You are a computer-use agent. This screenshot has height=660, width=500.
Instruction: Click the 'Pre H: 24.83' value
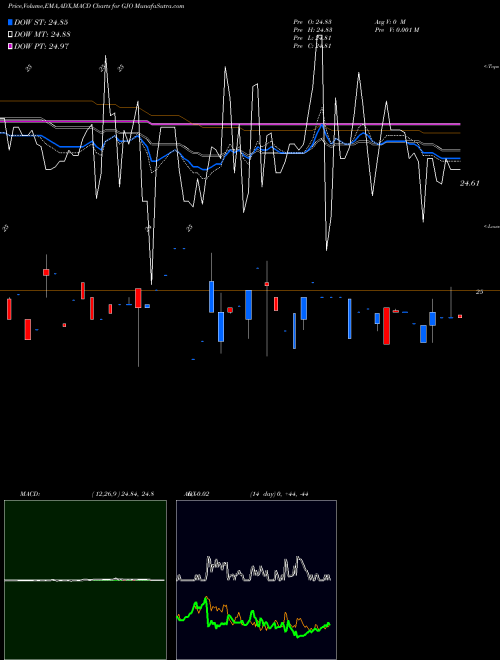315,30
